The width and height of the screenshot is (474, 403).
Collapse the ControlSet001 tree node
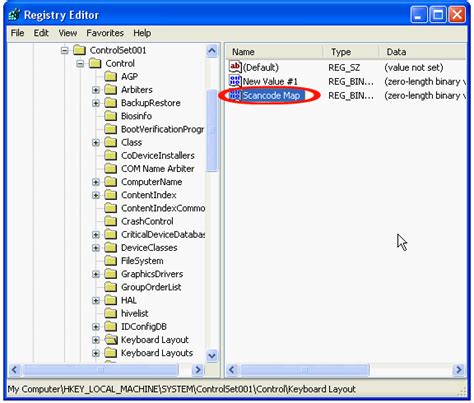coord(64,51)
